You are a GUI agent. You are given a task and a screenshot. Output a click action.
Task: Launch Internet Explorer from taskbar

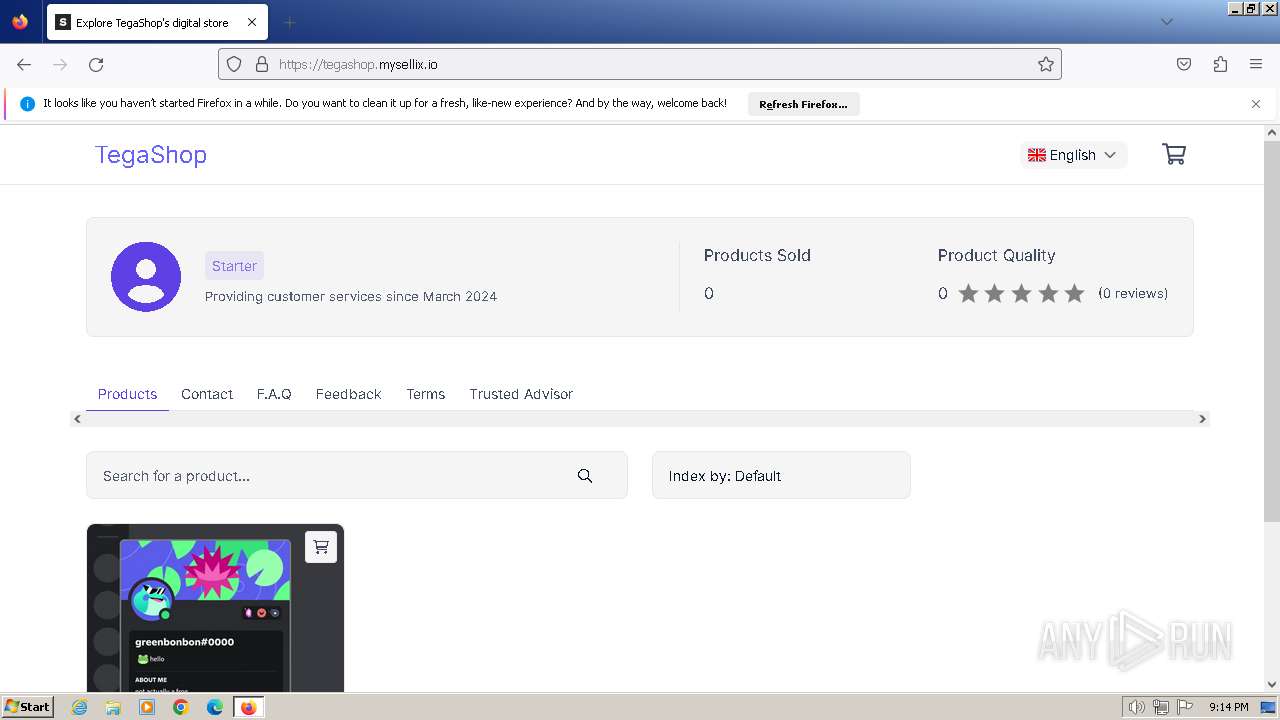(x=79, y=707)
